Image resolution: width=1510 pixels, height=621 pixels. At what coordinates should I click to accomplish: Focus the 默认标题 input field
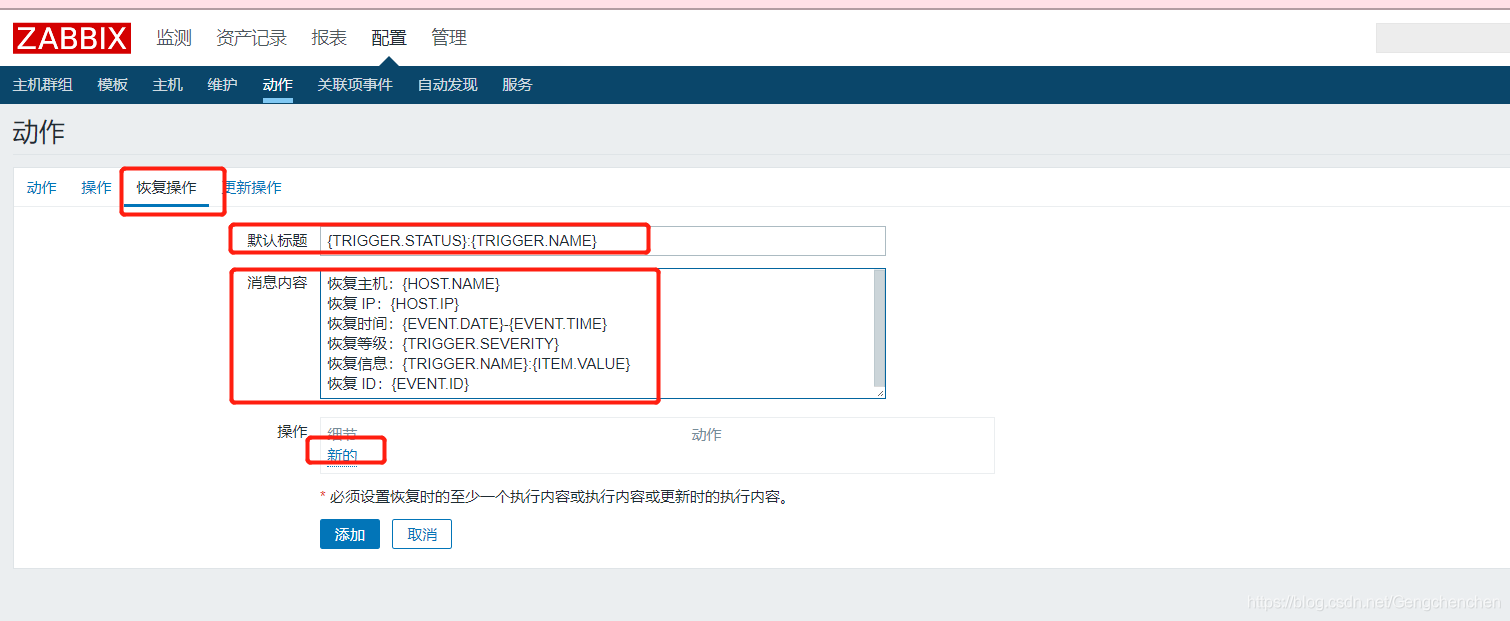(603, 240)
